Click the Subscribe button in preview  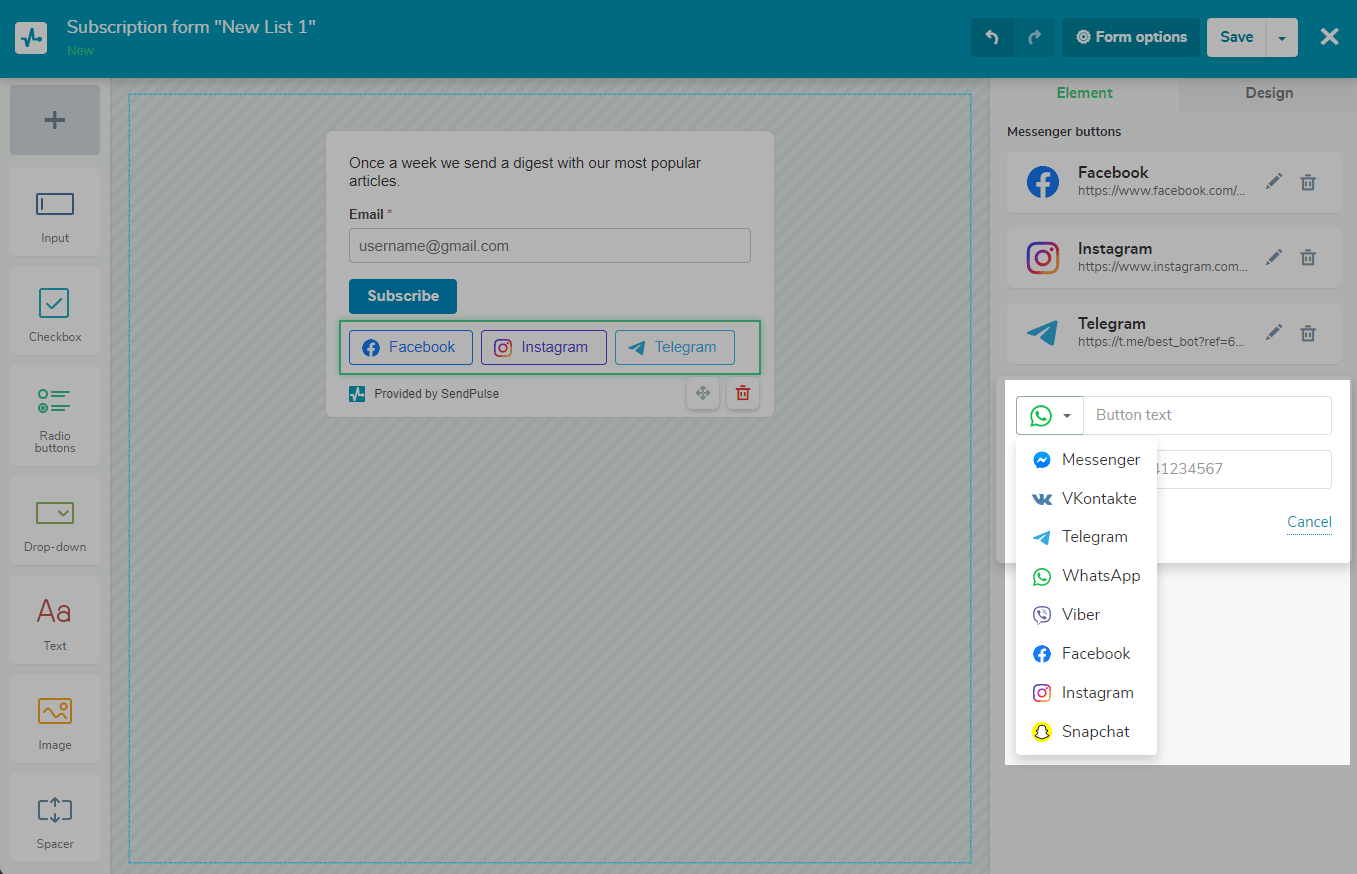[403, 296]
